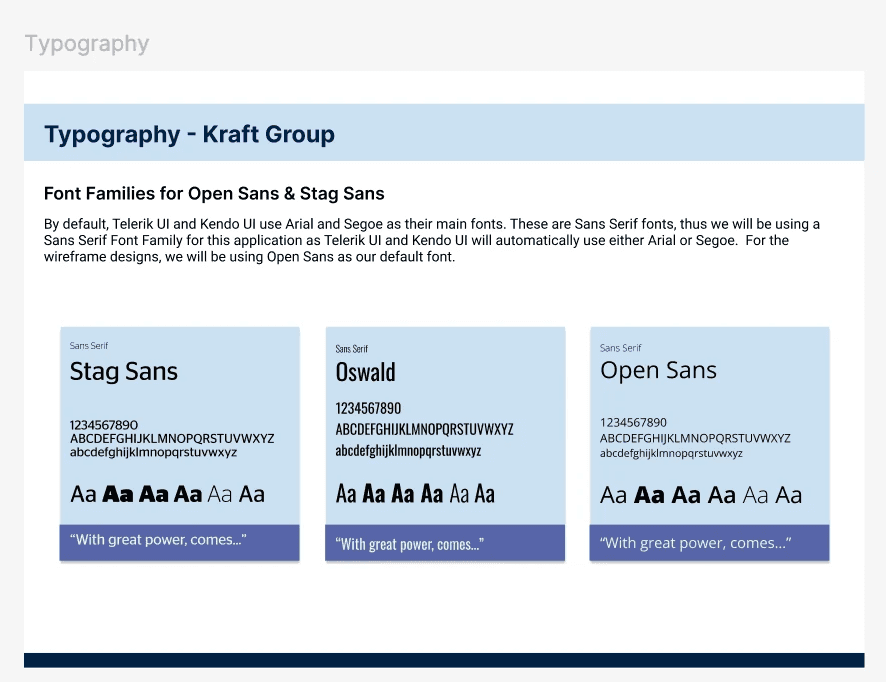
Task: Click the uppercase alphabet in Stag Sans card
Action: [172, 438]
